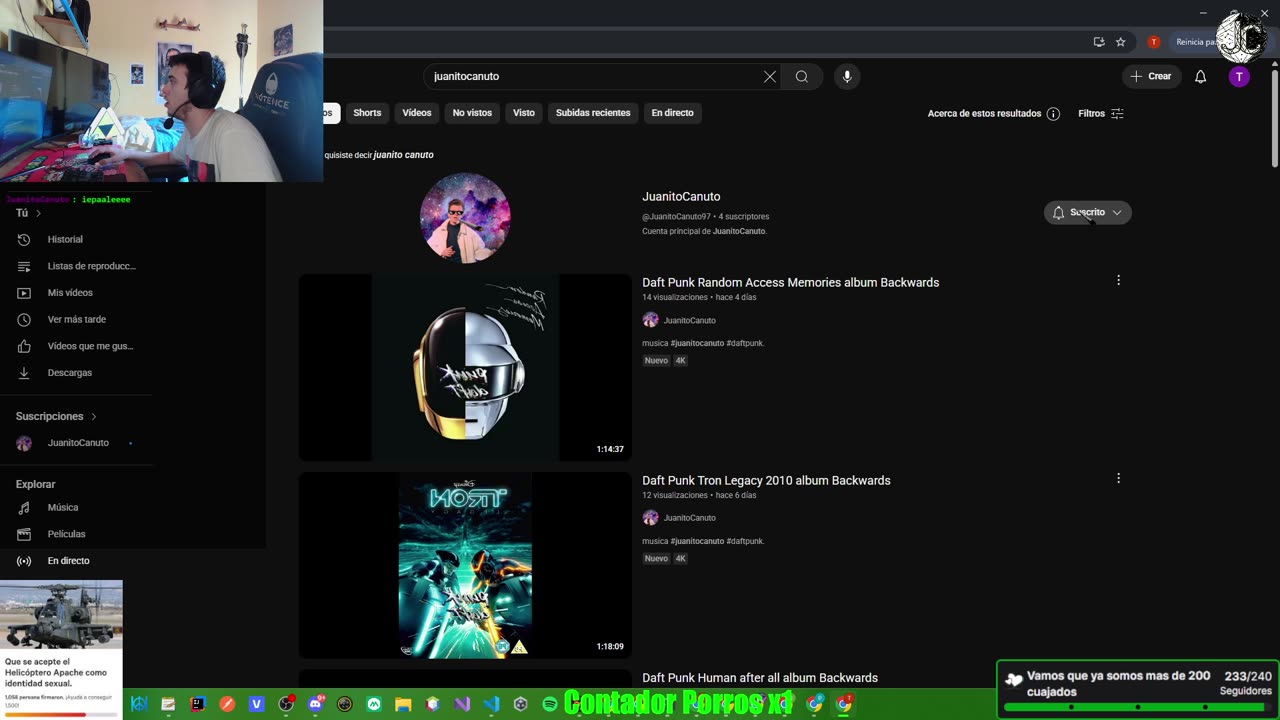Bookmark this page with the star icon

1121,42
